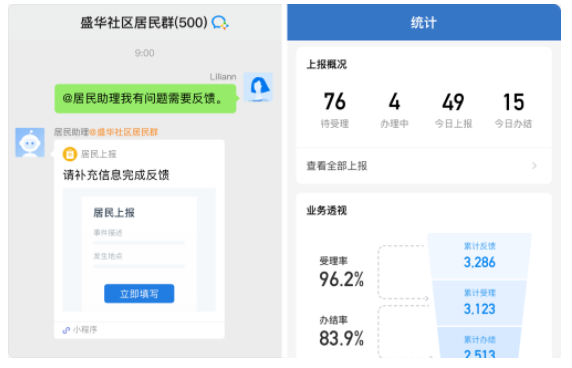Tap the 立即填写 button

click(x=139, y=294)
